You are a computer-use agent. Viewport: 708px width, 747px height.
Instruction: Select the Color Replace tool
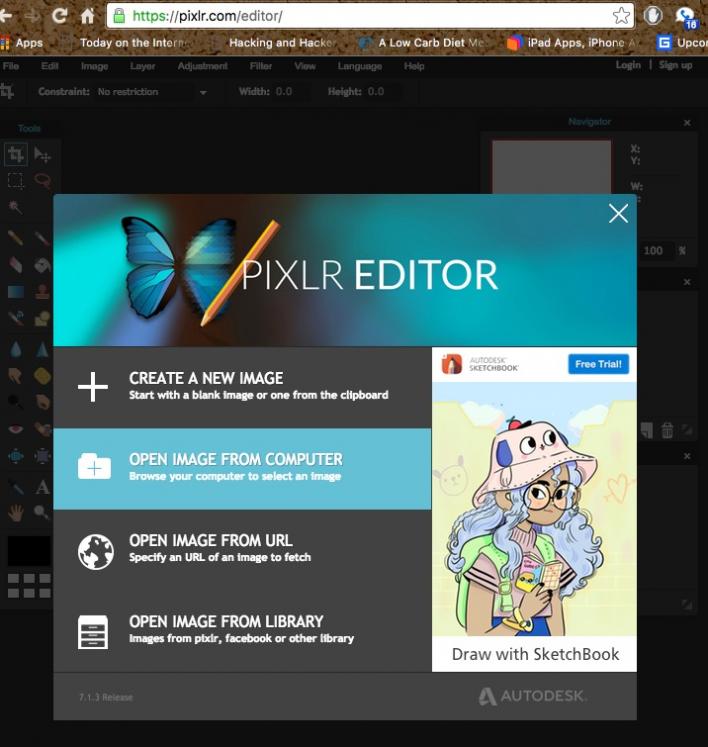click(x=15, y=318)
